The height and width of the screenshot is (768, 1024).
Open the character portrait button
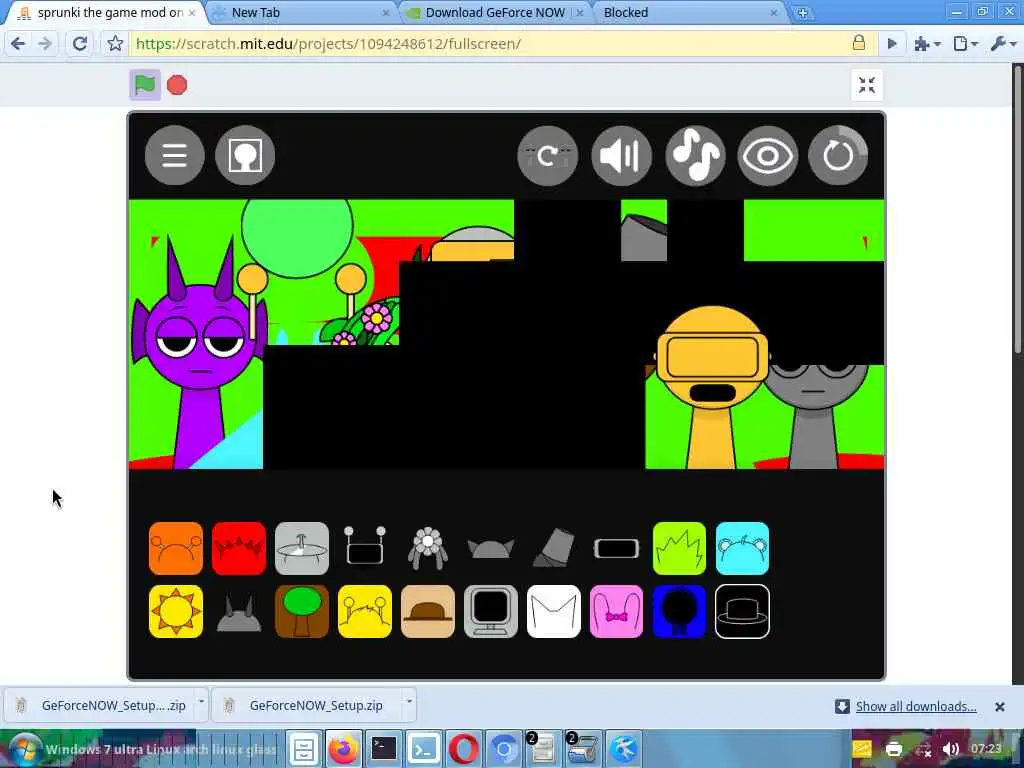[x=245, y=155]
